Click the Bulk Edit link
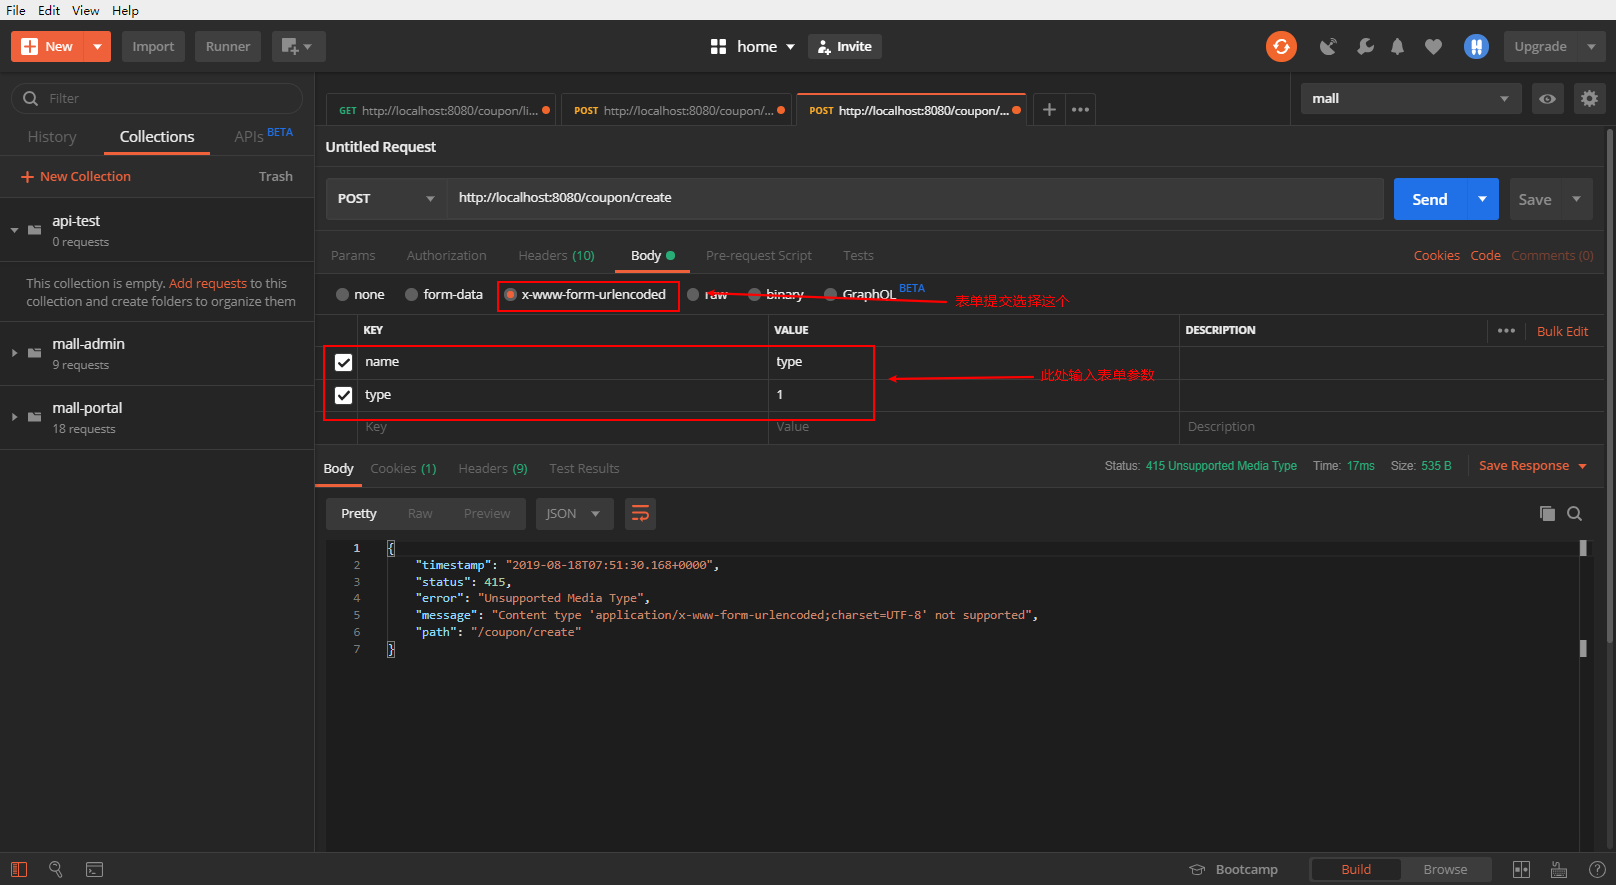The width and height of the screenshot is (1616, 885). tap(1562, 332)
